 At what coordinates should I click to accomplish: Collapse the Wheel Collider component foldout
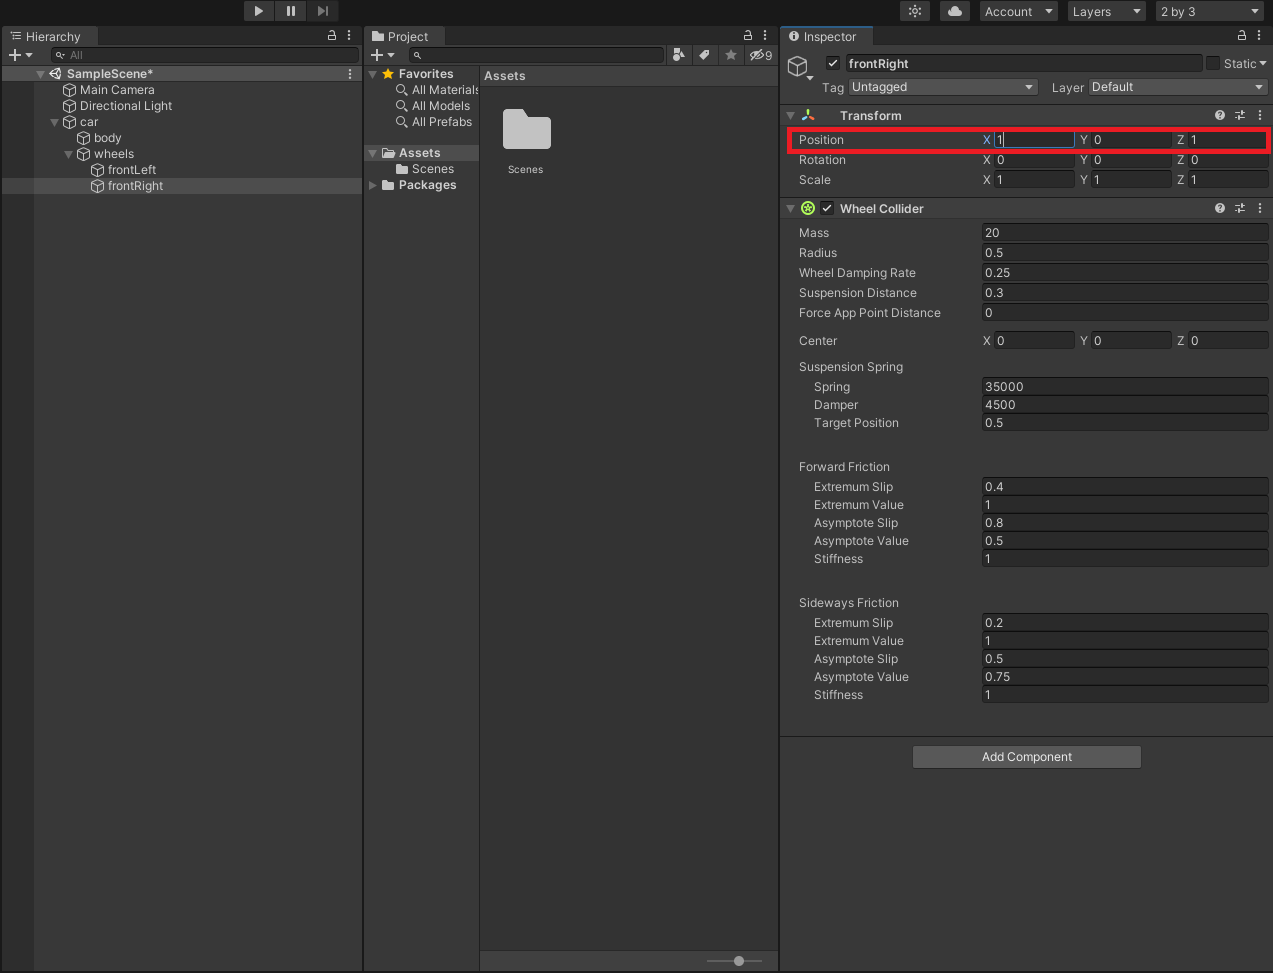[791, 209]
